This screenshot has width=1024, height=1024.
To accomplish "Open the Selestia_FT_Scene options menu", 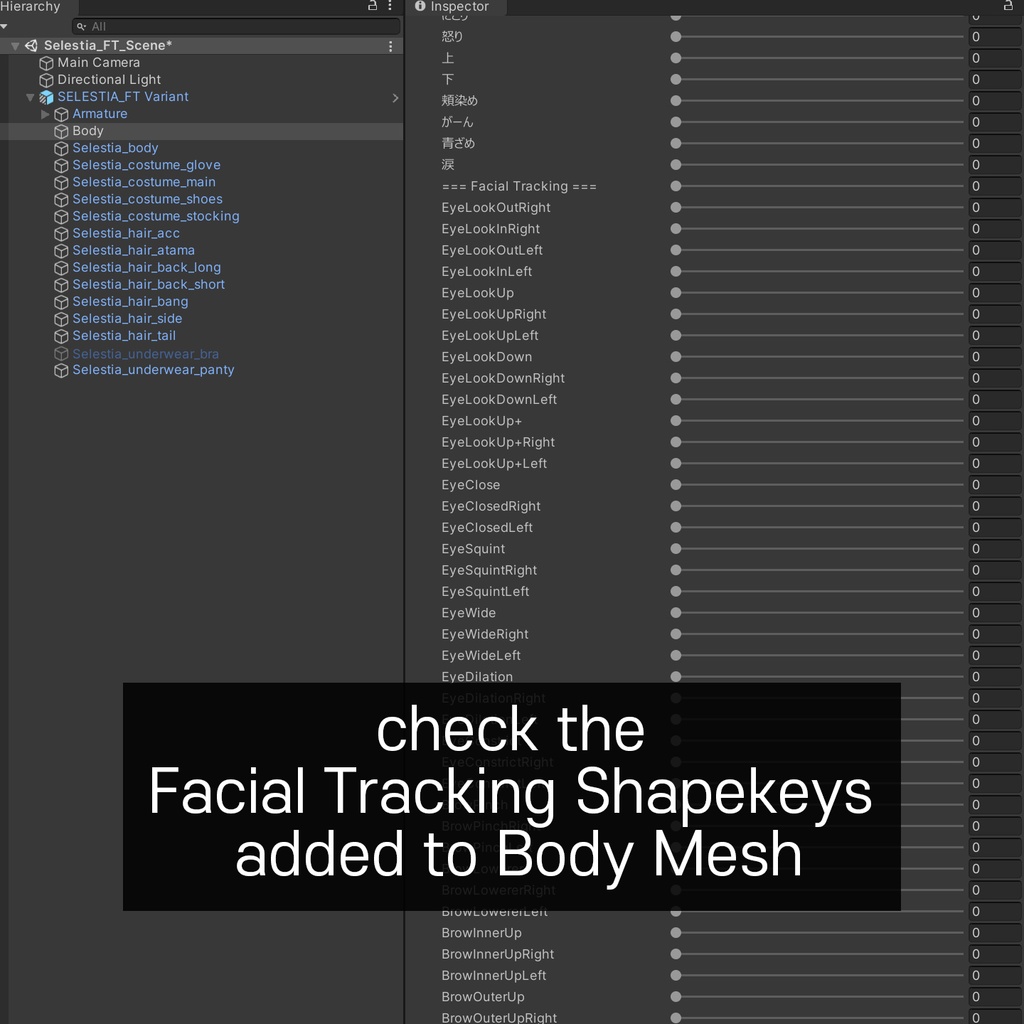I will point(390,45).
